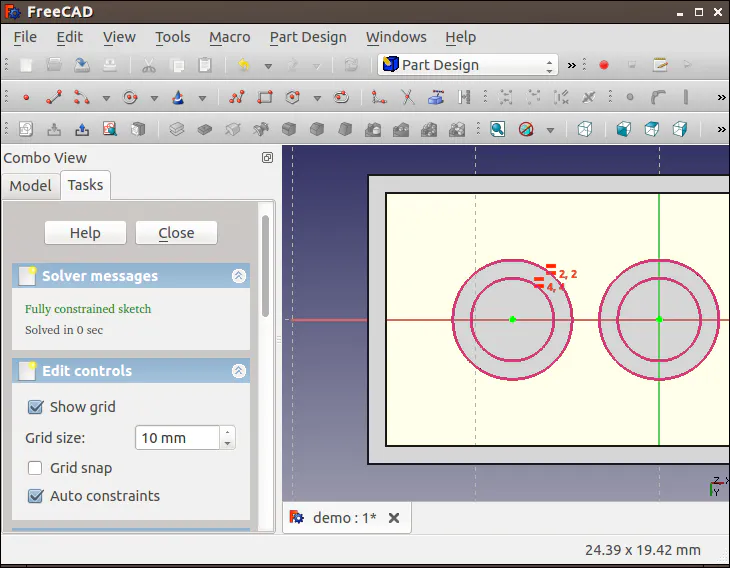Collapse the Solver messages section
The width and height of the screenshot is (730, 568).
238,276
